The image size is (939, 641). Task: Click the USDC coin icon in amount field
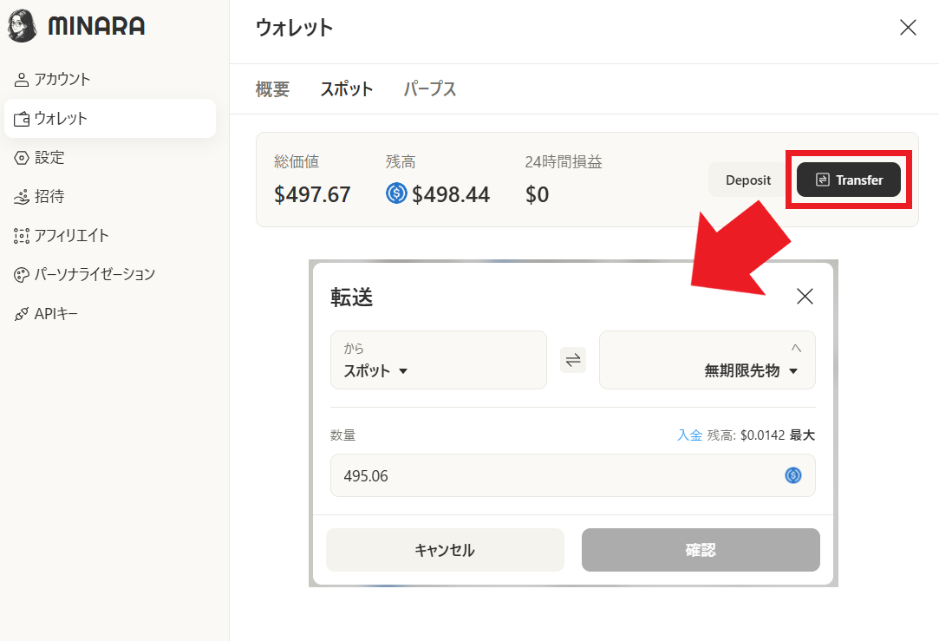(794, 476)
